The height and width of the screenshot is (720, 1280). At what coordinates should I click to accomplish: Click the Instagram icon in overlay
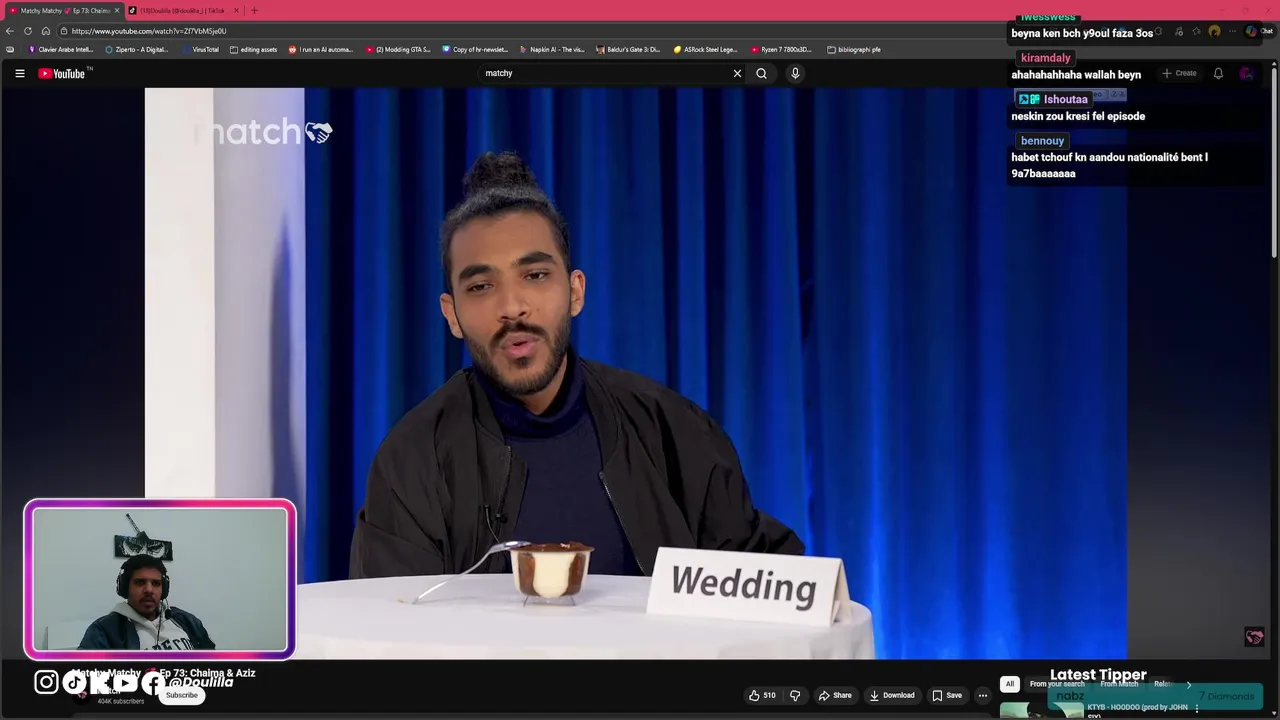[46, 682]
